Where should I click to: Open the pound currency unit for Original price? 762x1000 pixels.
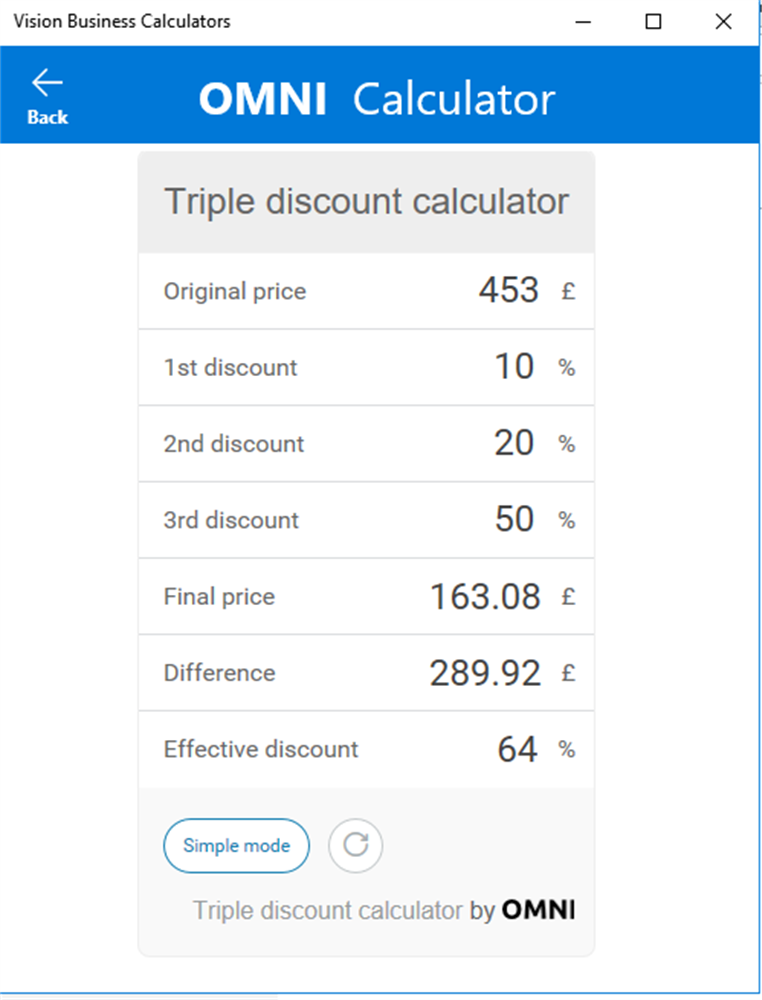(x=568, y=292)
